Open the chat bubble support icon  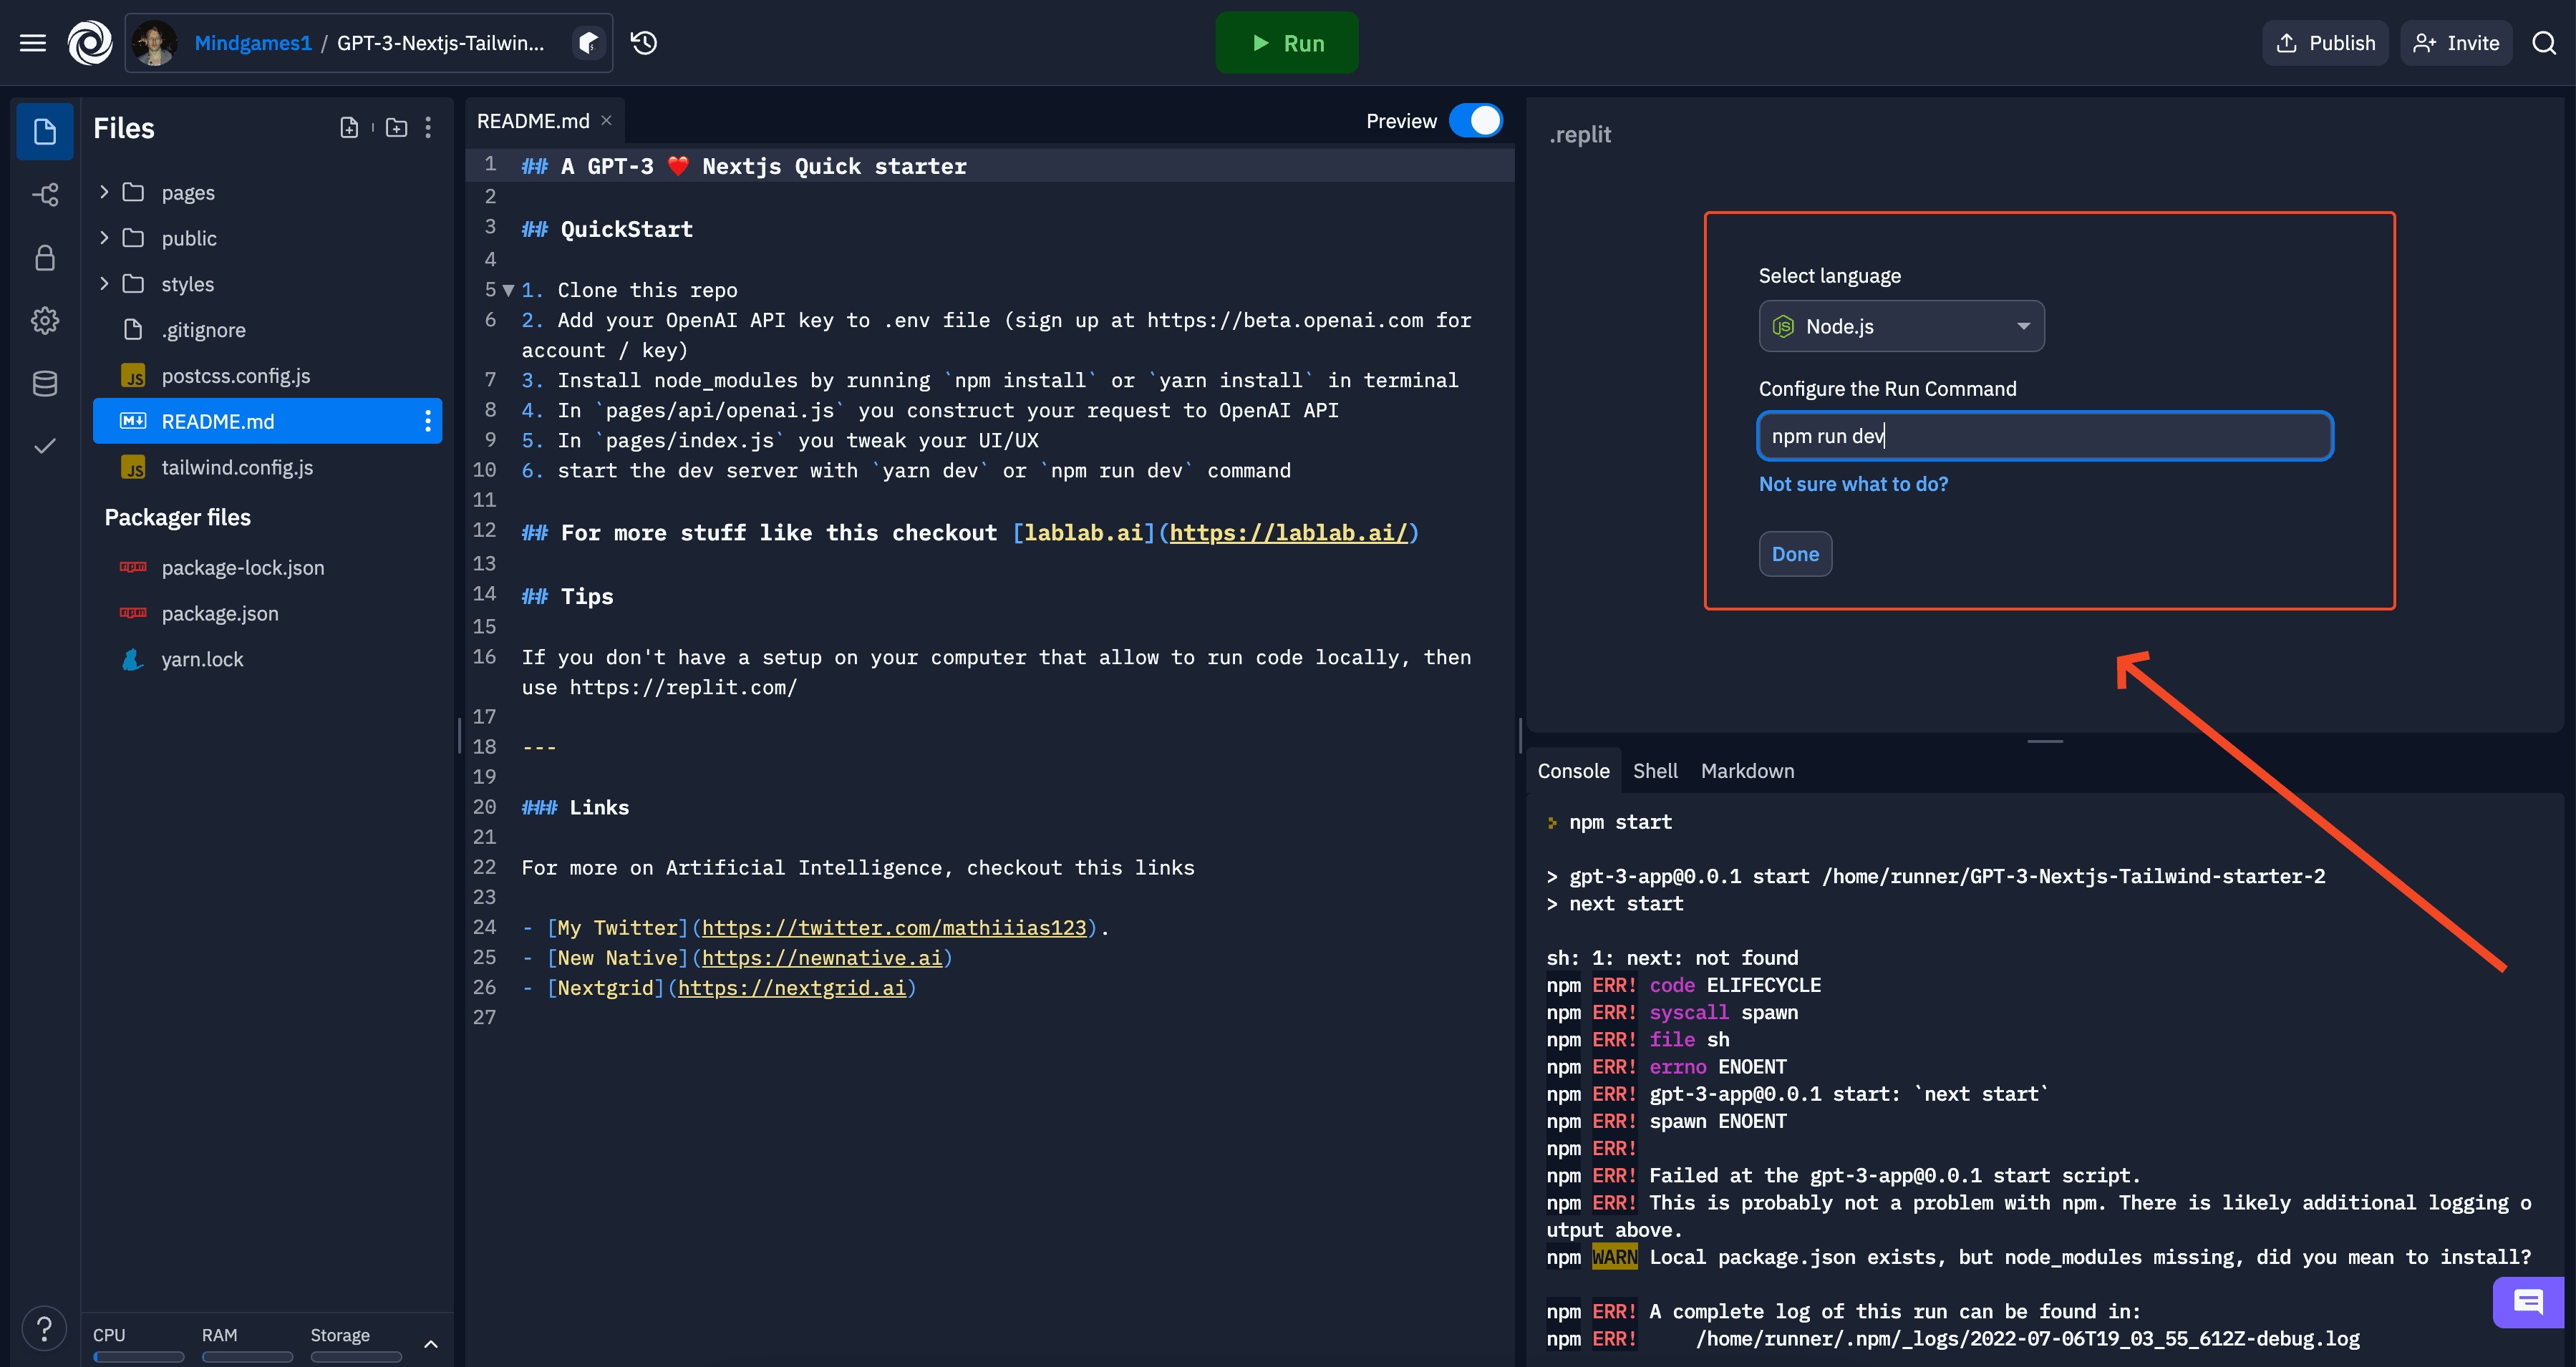[x=2528, y=1302]
